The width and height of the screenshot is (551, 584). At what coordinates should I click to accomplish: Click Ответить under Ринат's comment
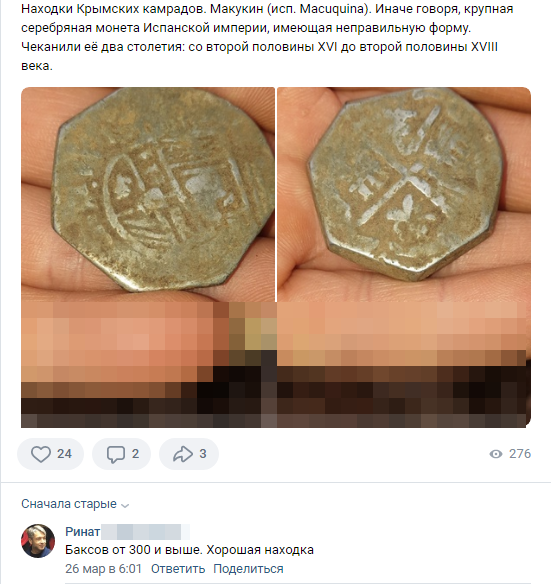point(178,569)
